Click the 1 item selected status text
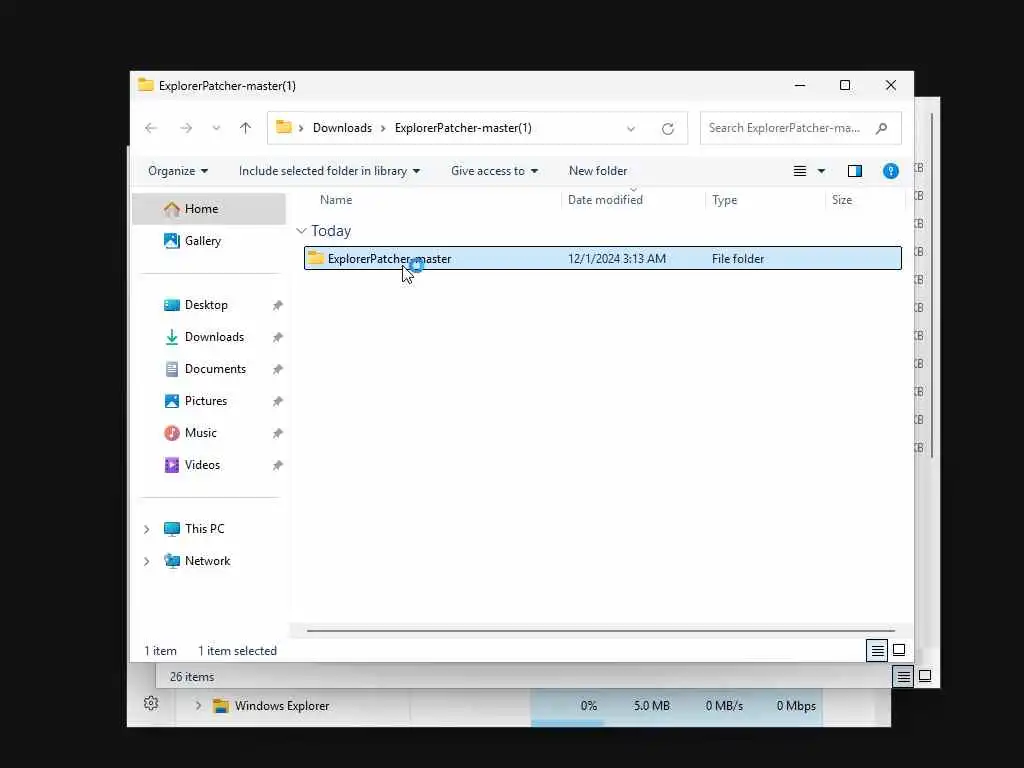 click(237, 651)
